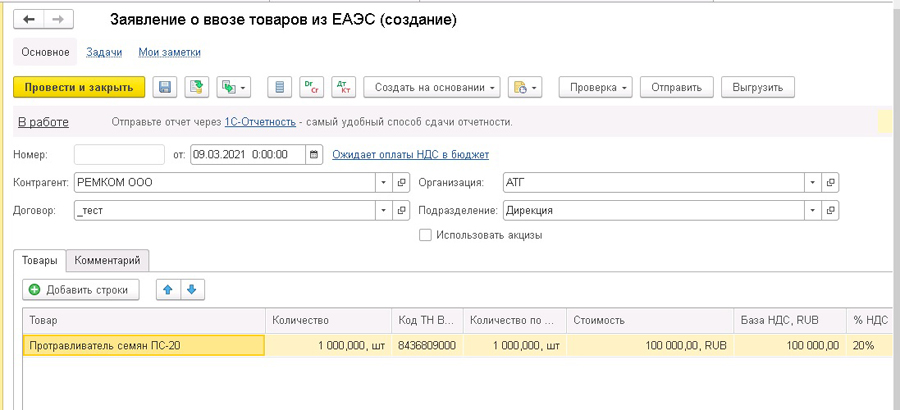Viewport: 900px width, 410px height.
Task: Click the Договор field _тест
Action: click(225, 210)
